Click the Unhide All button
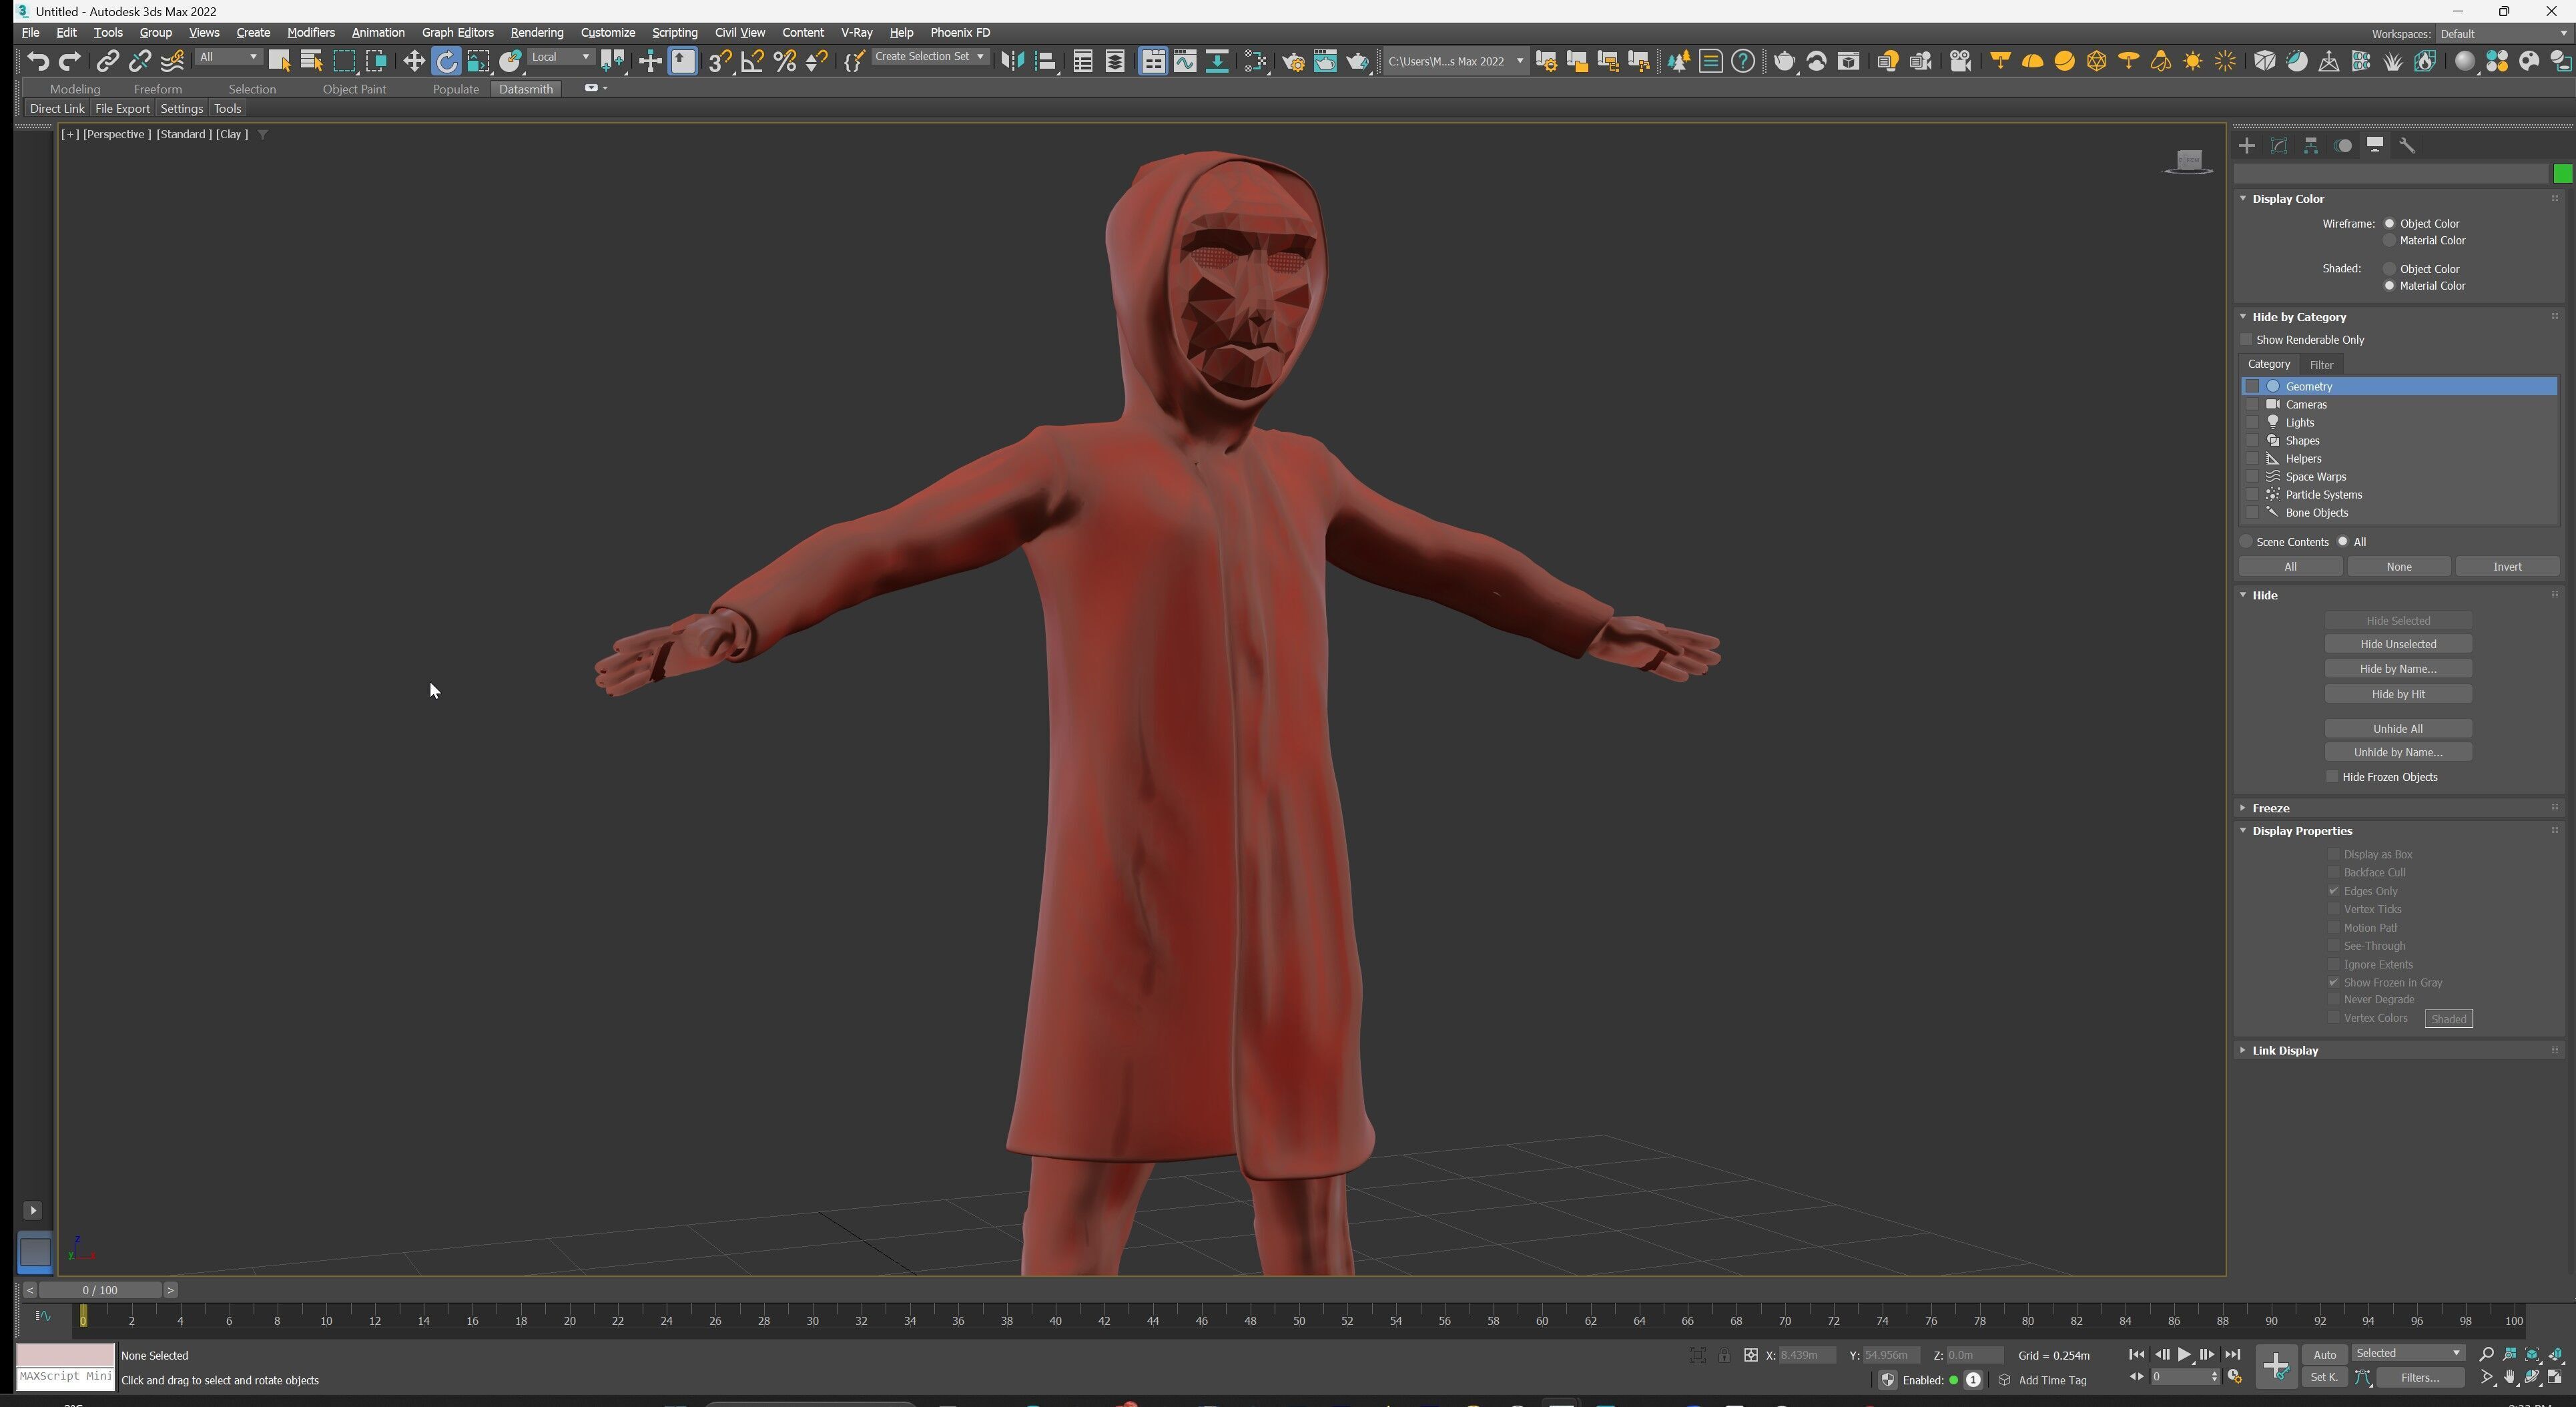 click(x=2397, y=729)
